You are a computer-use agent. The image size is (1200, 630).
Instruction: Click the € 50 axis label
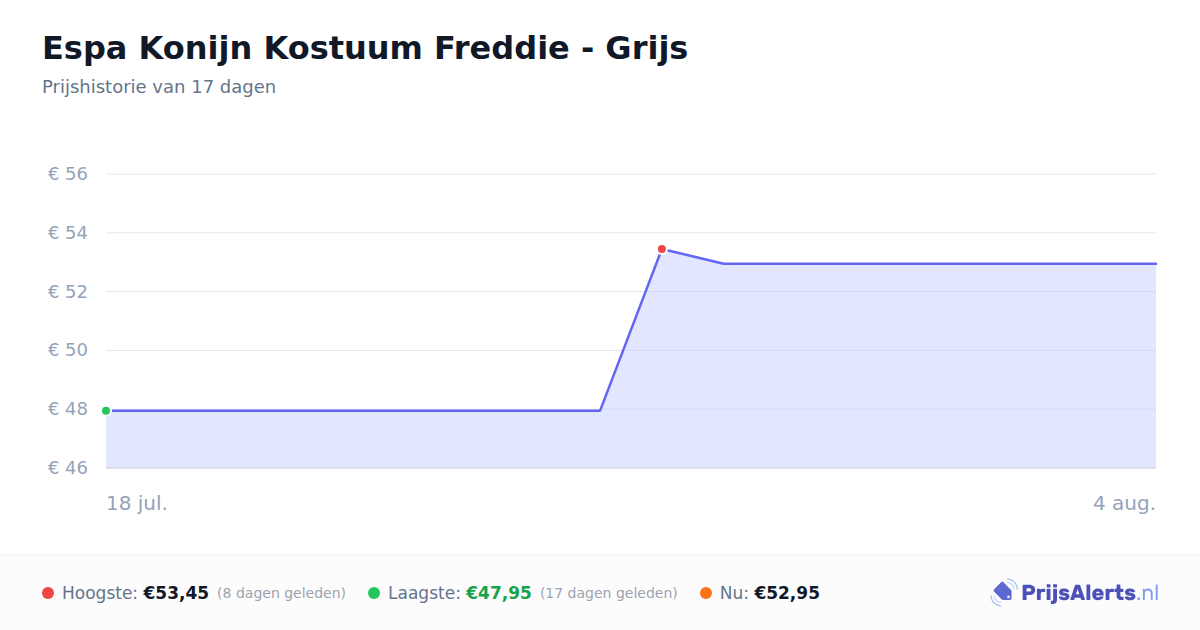pos(68,350)
